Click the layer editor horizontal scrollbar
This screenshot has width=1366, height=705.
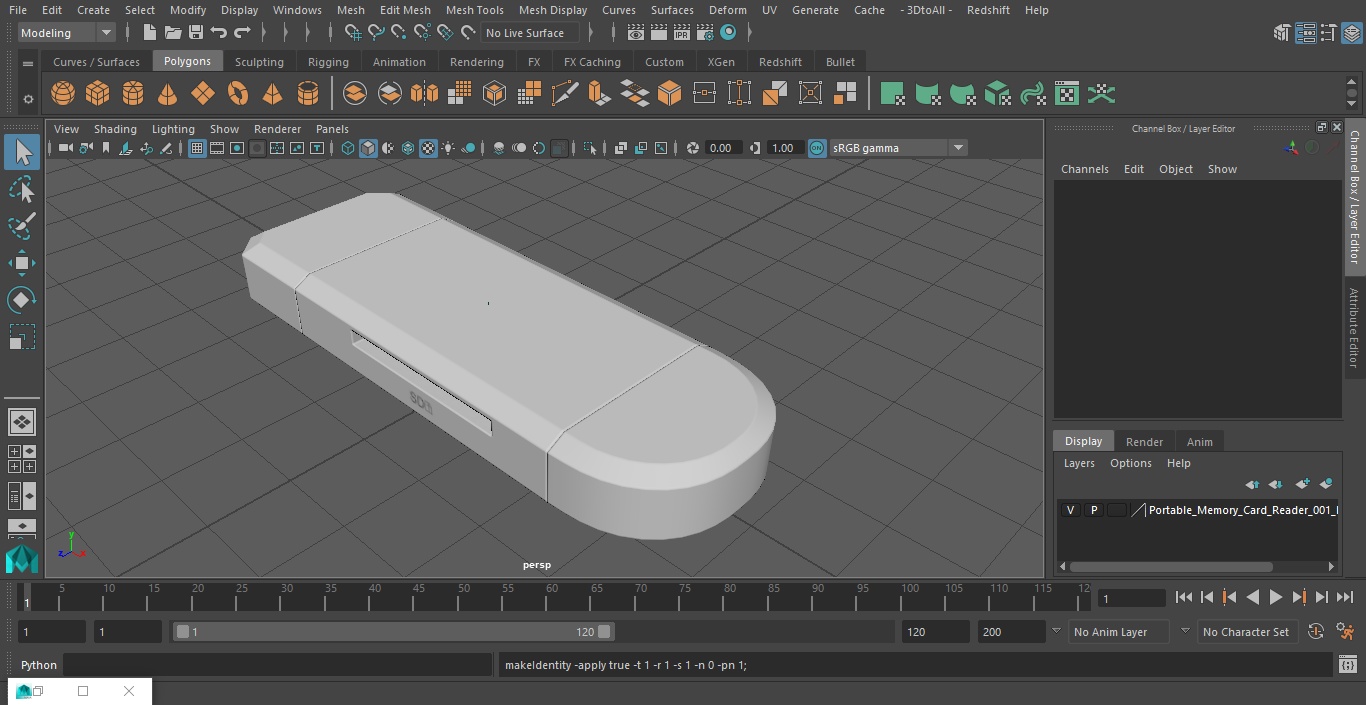tap(1170, 566)
